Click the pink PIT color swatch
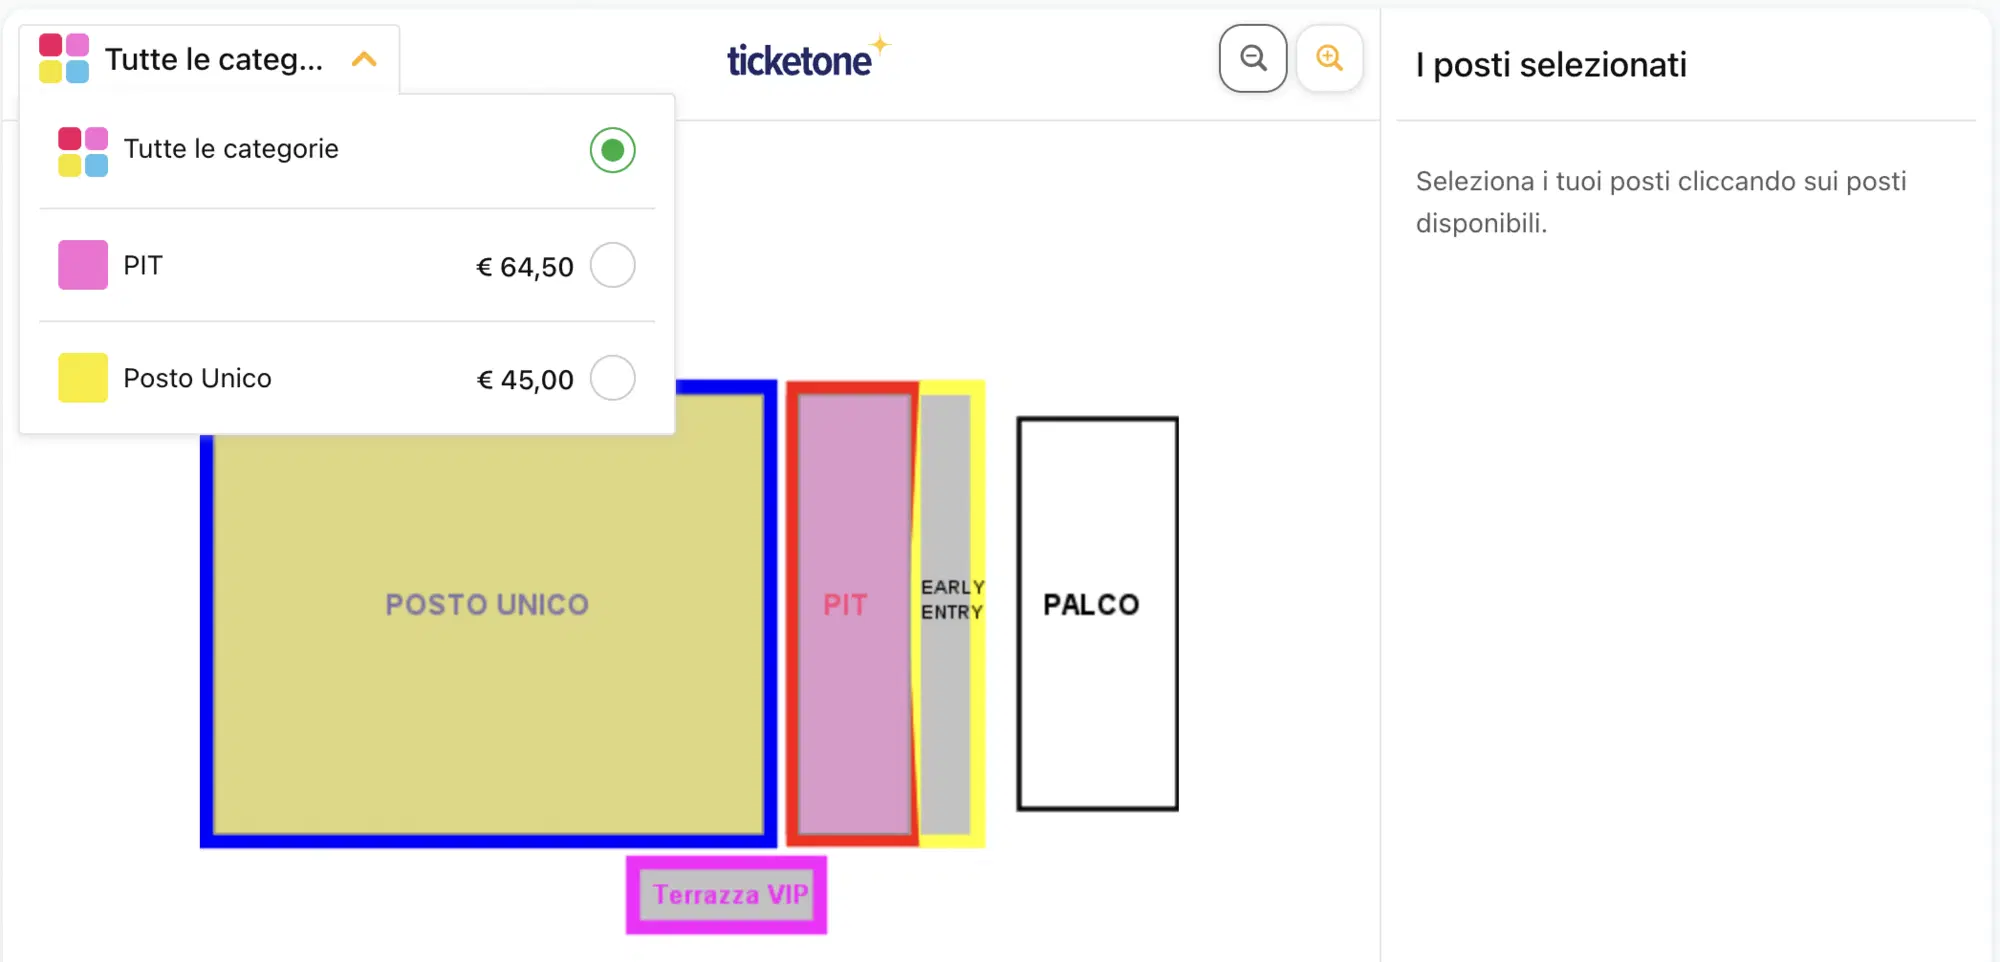Screen dimensions: 2000x962 click(x=83, y=266)
